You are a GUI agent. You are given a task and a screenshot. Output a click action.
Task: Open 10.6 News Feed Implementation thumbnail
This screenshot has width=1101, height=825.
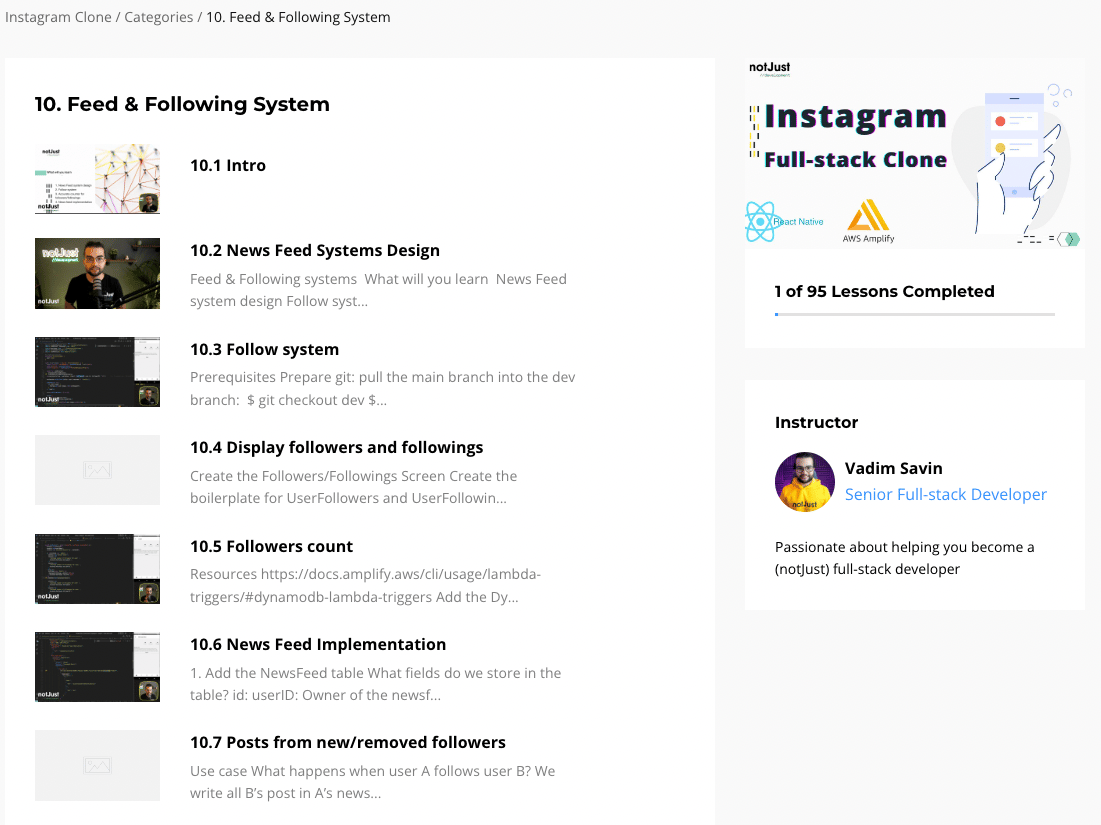(98, 667)
